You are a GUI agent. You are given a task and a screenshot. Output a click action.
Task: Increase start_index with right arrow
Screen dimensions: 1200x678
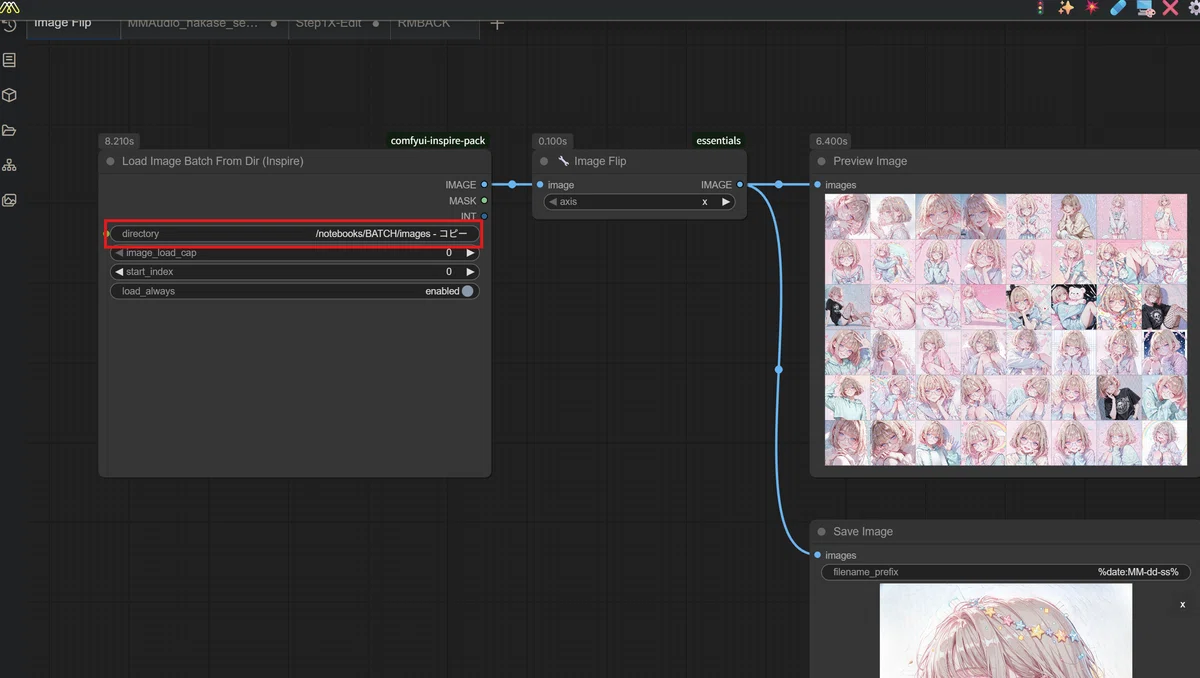click(470, 272)
